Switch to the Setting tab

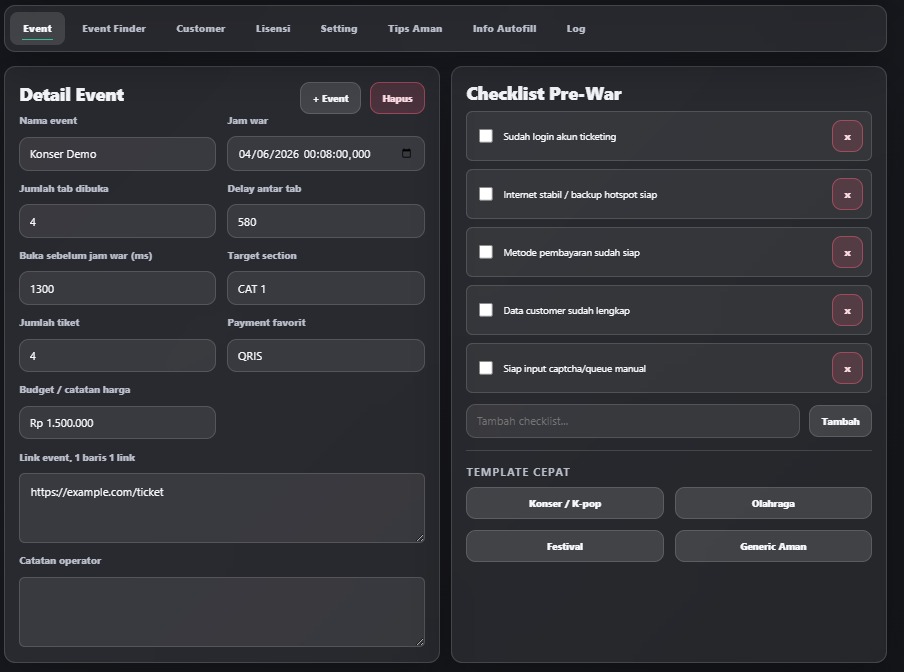(338, 28)
